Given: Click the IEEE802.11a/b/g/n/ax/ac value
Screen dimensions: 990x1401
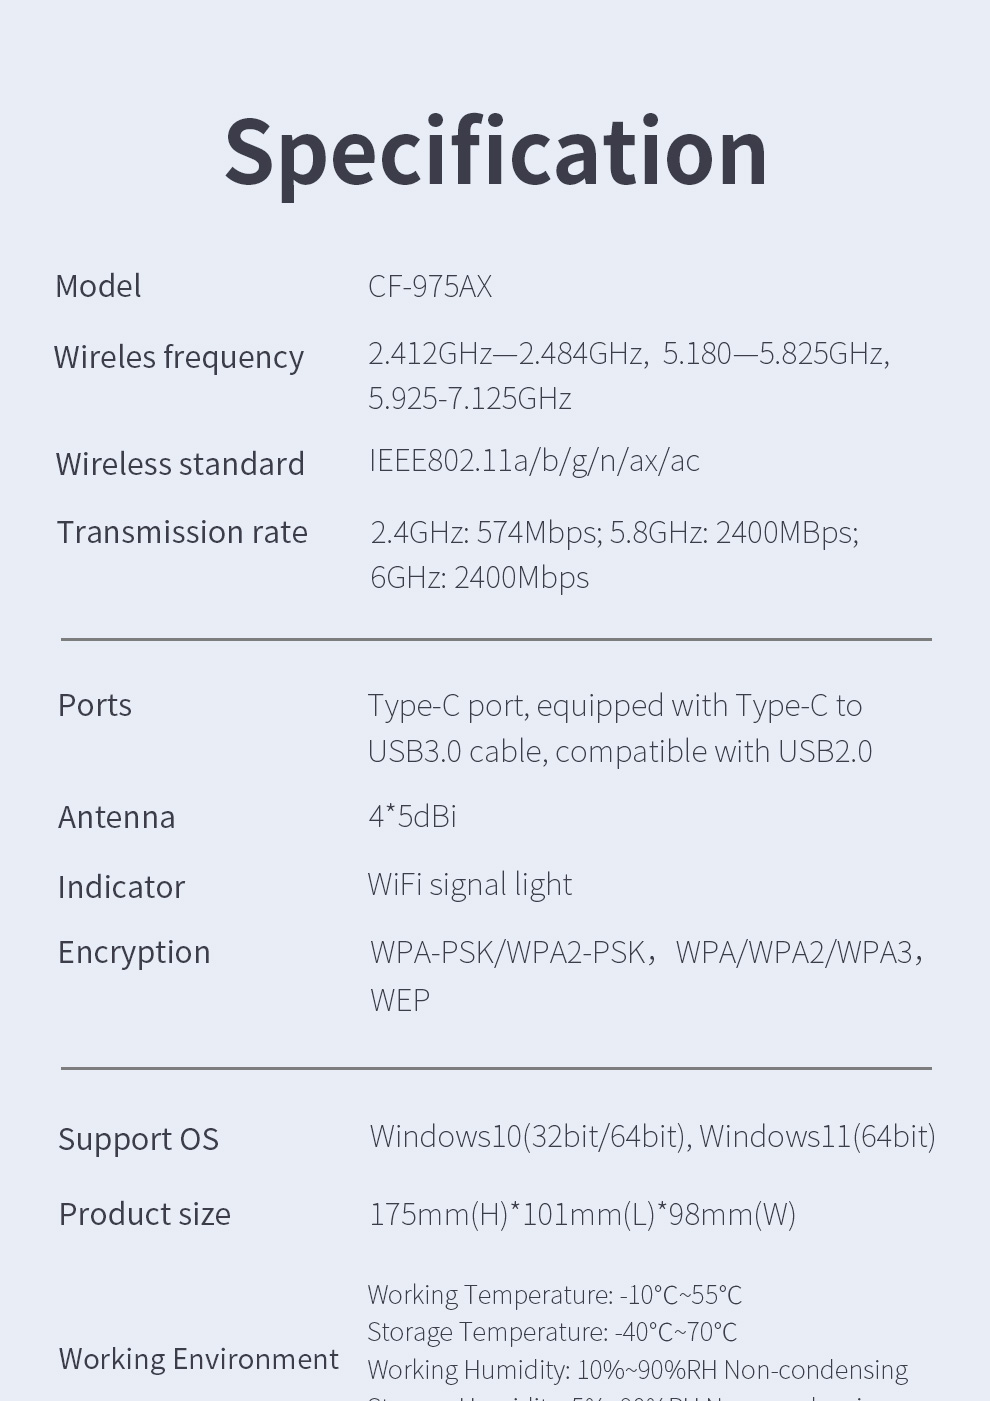Looking at the screenshot, I should click(x=534, y=460).
